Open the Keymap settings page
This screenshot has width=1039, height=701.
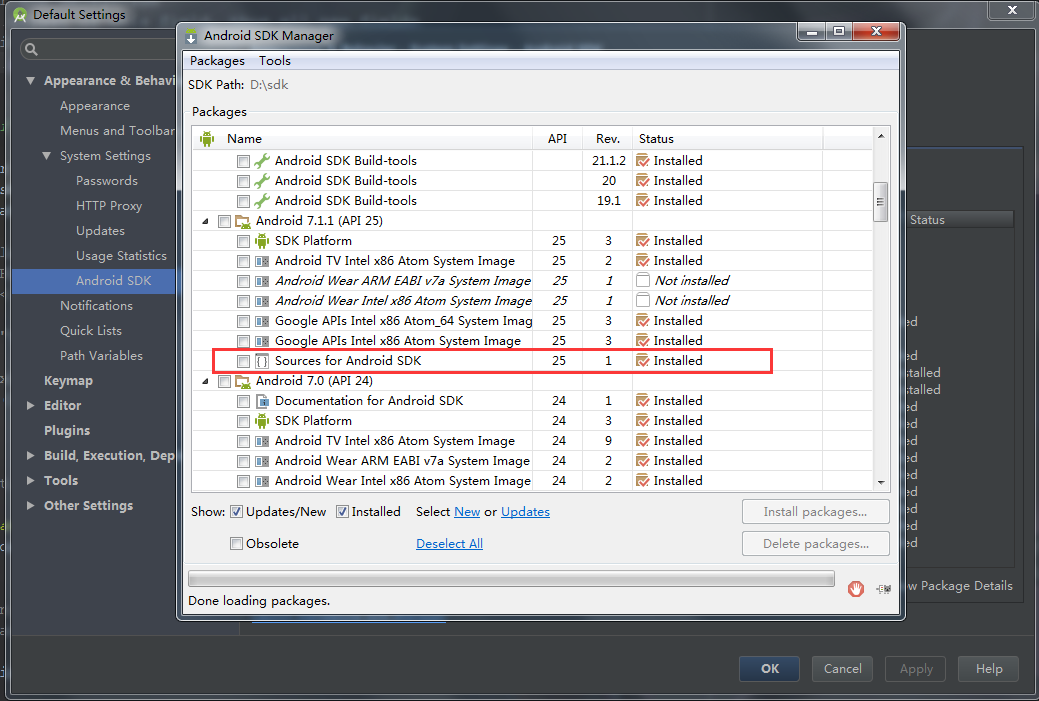[x=68, y=380]
